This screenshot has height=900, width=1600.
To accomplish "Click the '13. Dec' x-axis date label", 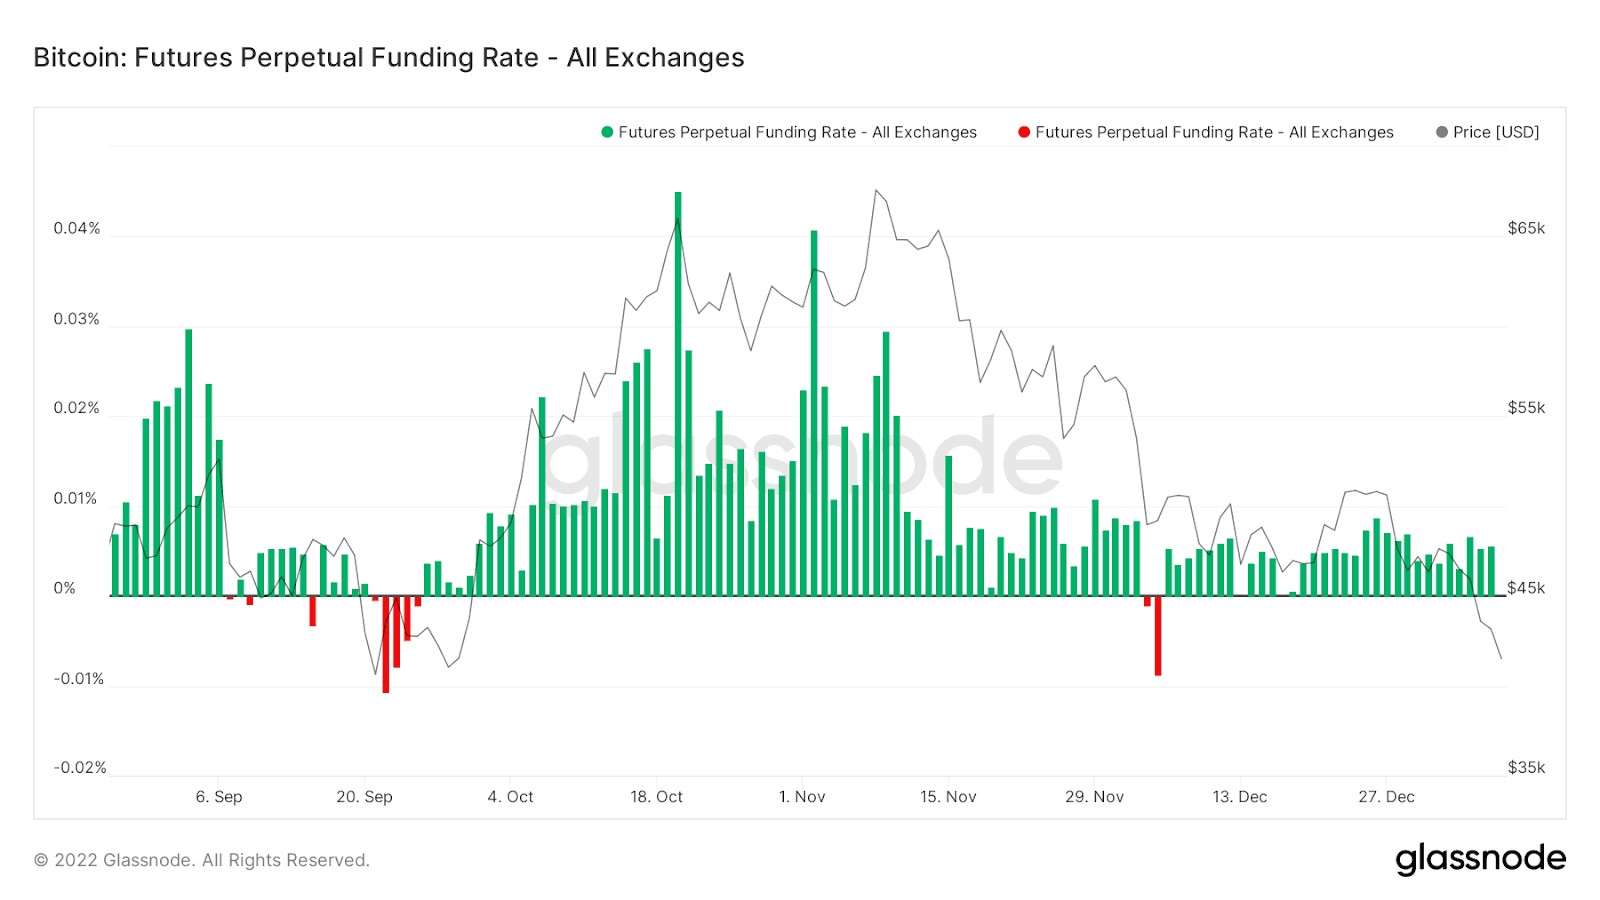I will click(x=1240, y=797).
